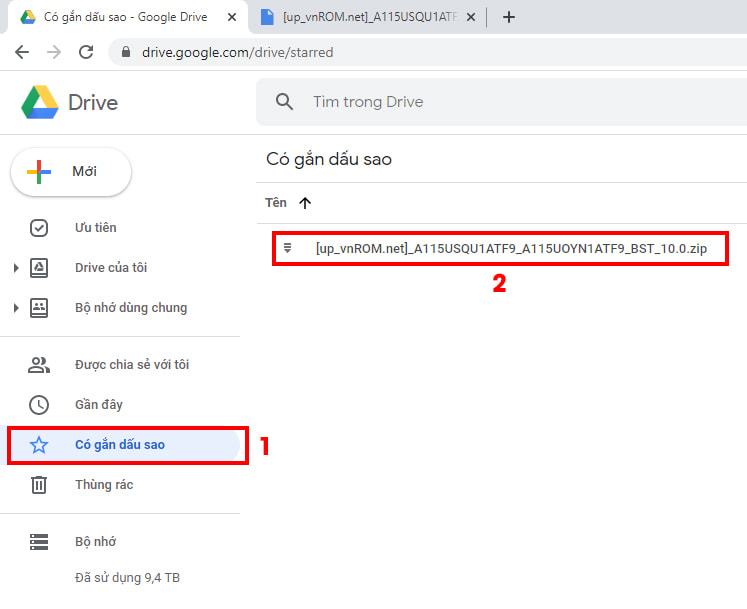Click the star icon in sidebar

point(39,445)
